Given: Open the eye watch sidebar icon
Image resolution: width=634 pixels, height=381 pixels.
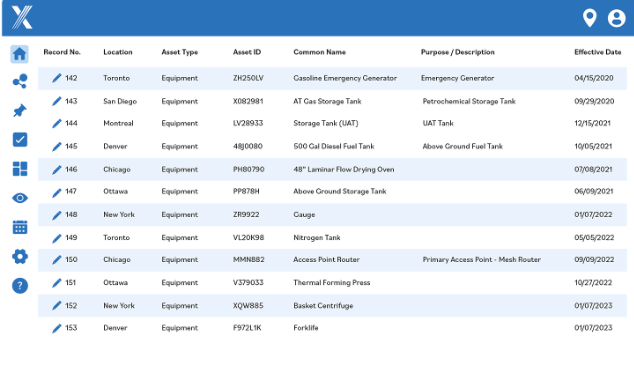Looking at the screenshot, I should coord(20,198).
